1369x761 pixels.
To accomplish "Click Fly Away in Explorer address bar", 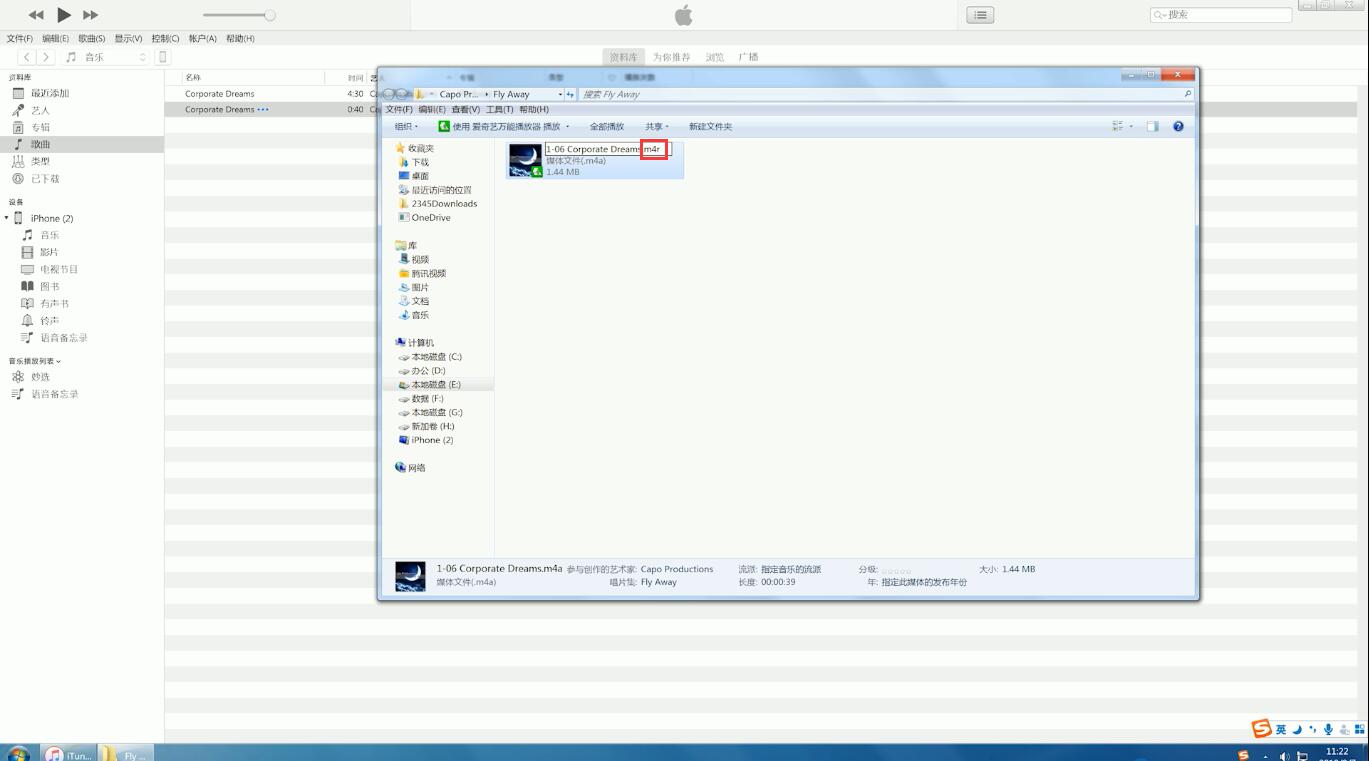I will [x=511, y=94].
